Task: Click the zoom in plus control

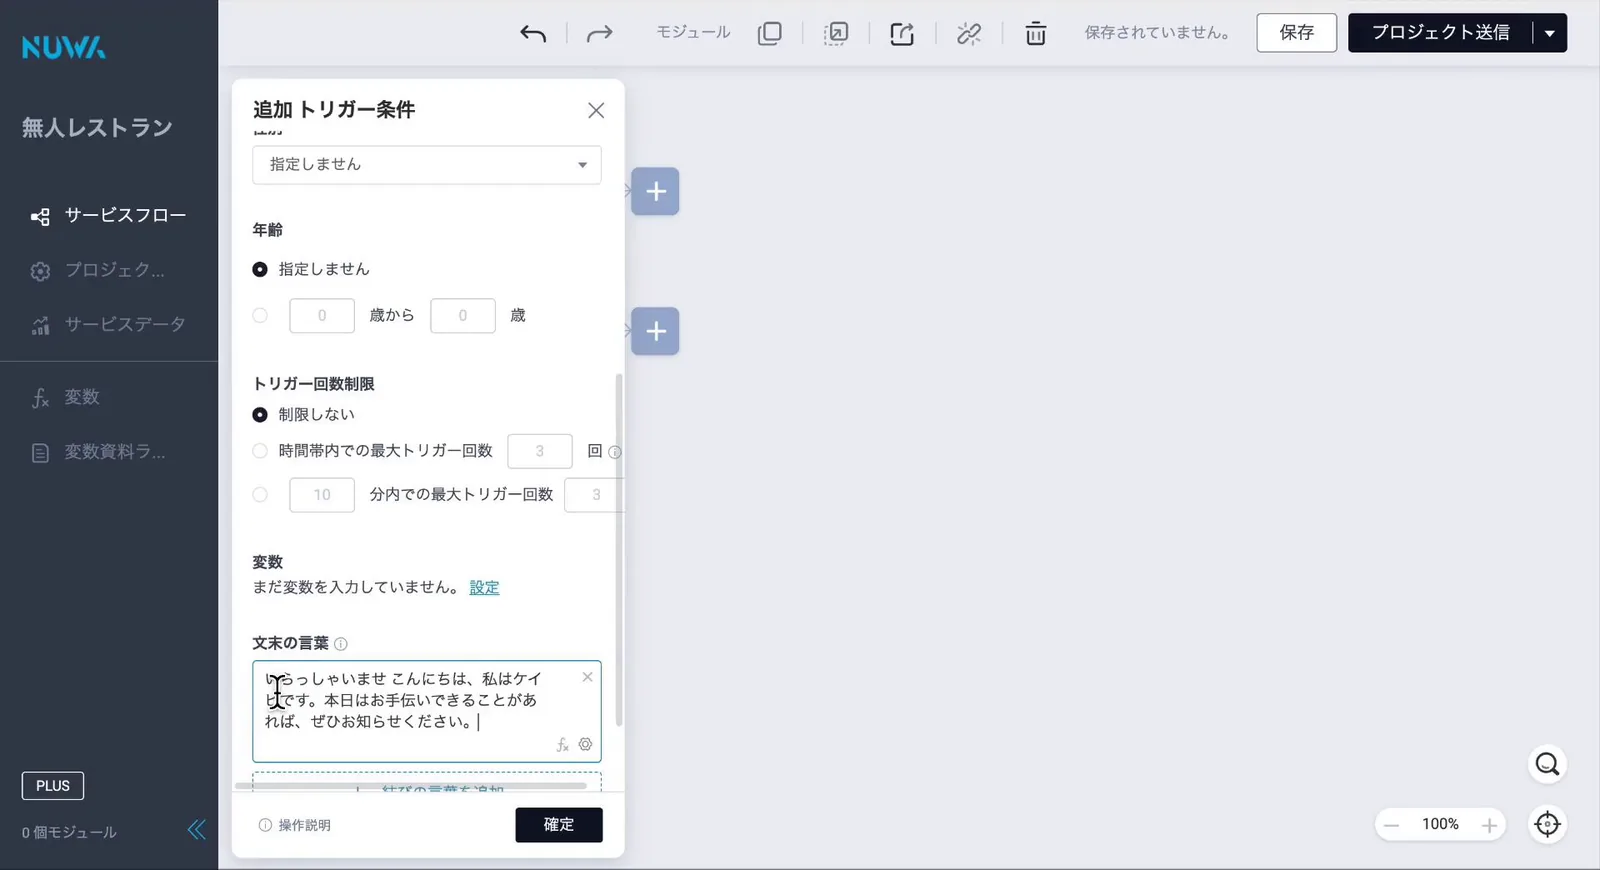Action: [x=1489, y=825]
